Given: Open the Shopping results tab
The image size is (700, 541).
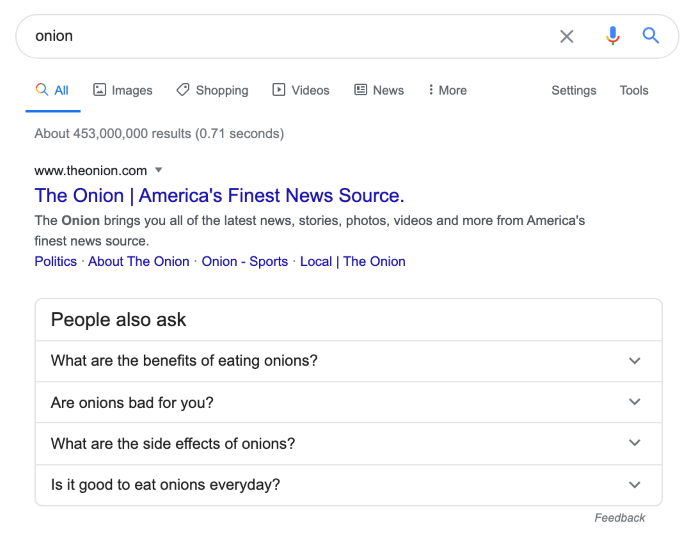Looking at the screenshot, I should (x=212, y=90).
